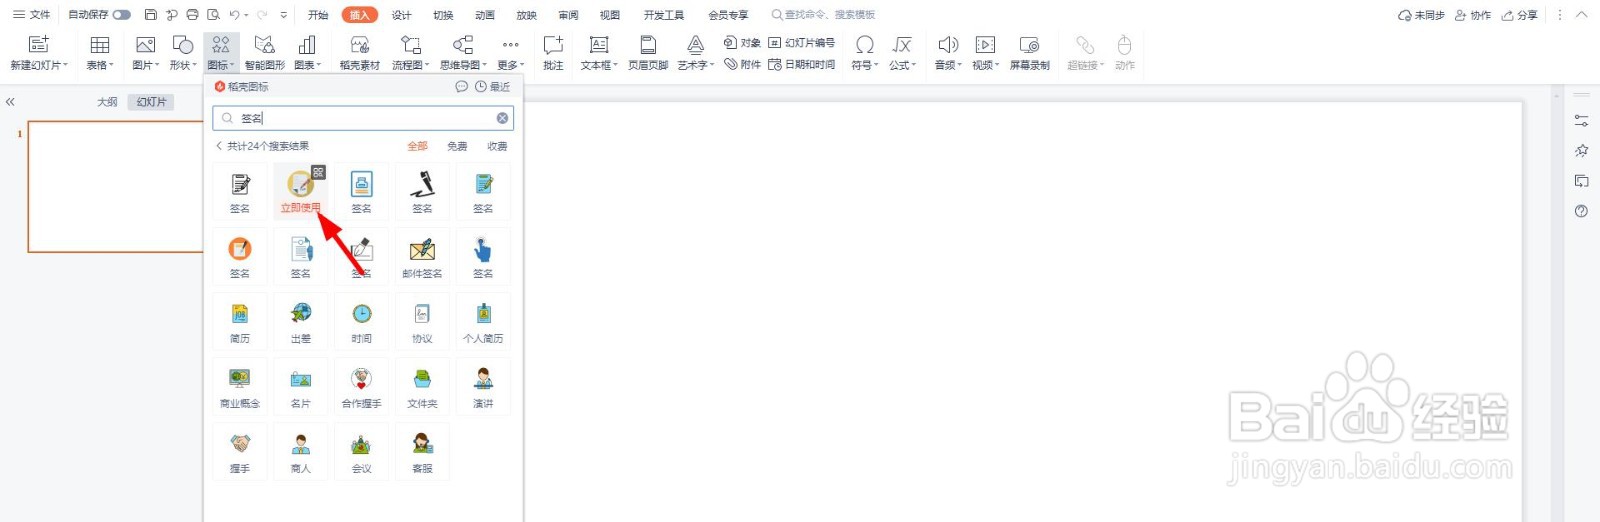
Task: Clear the icon search text
Action: pyautogui.click(x=502, y=118)
